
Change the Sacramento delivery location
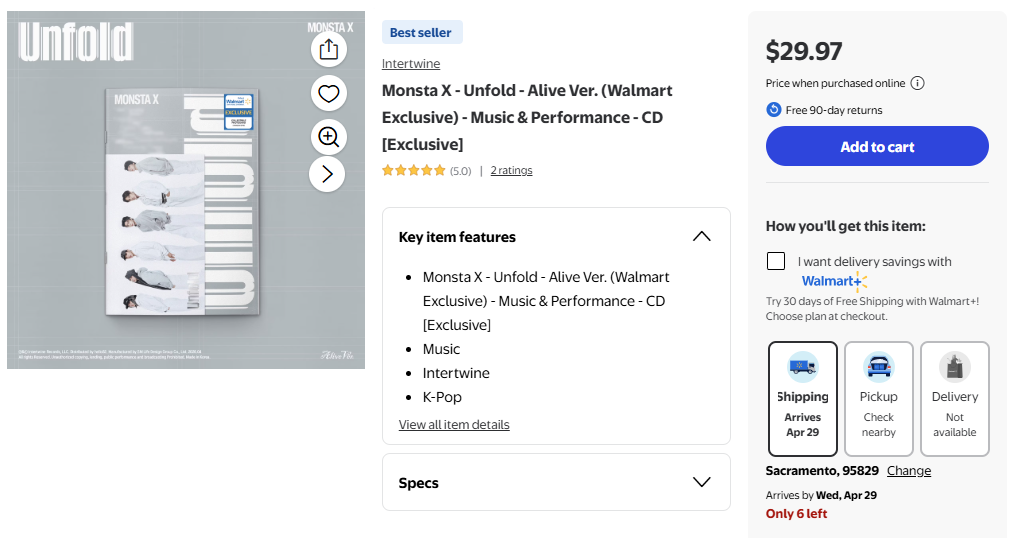point(908,471)
